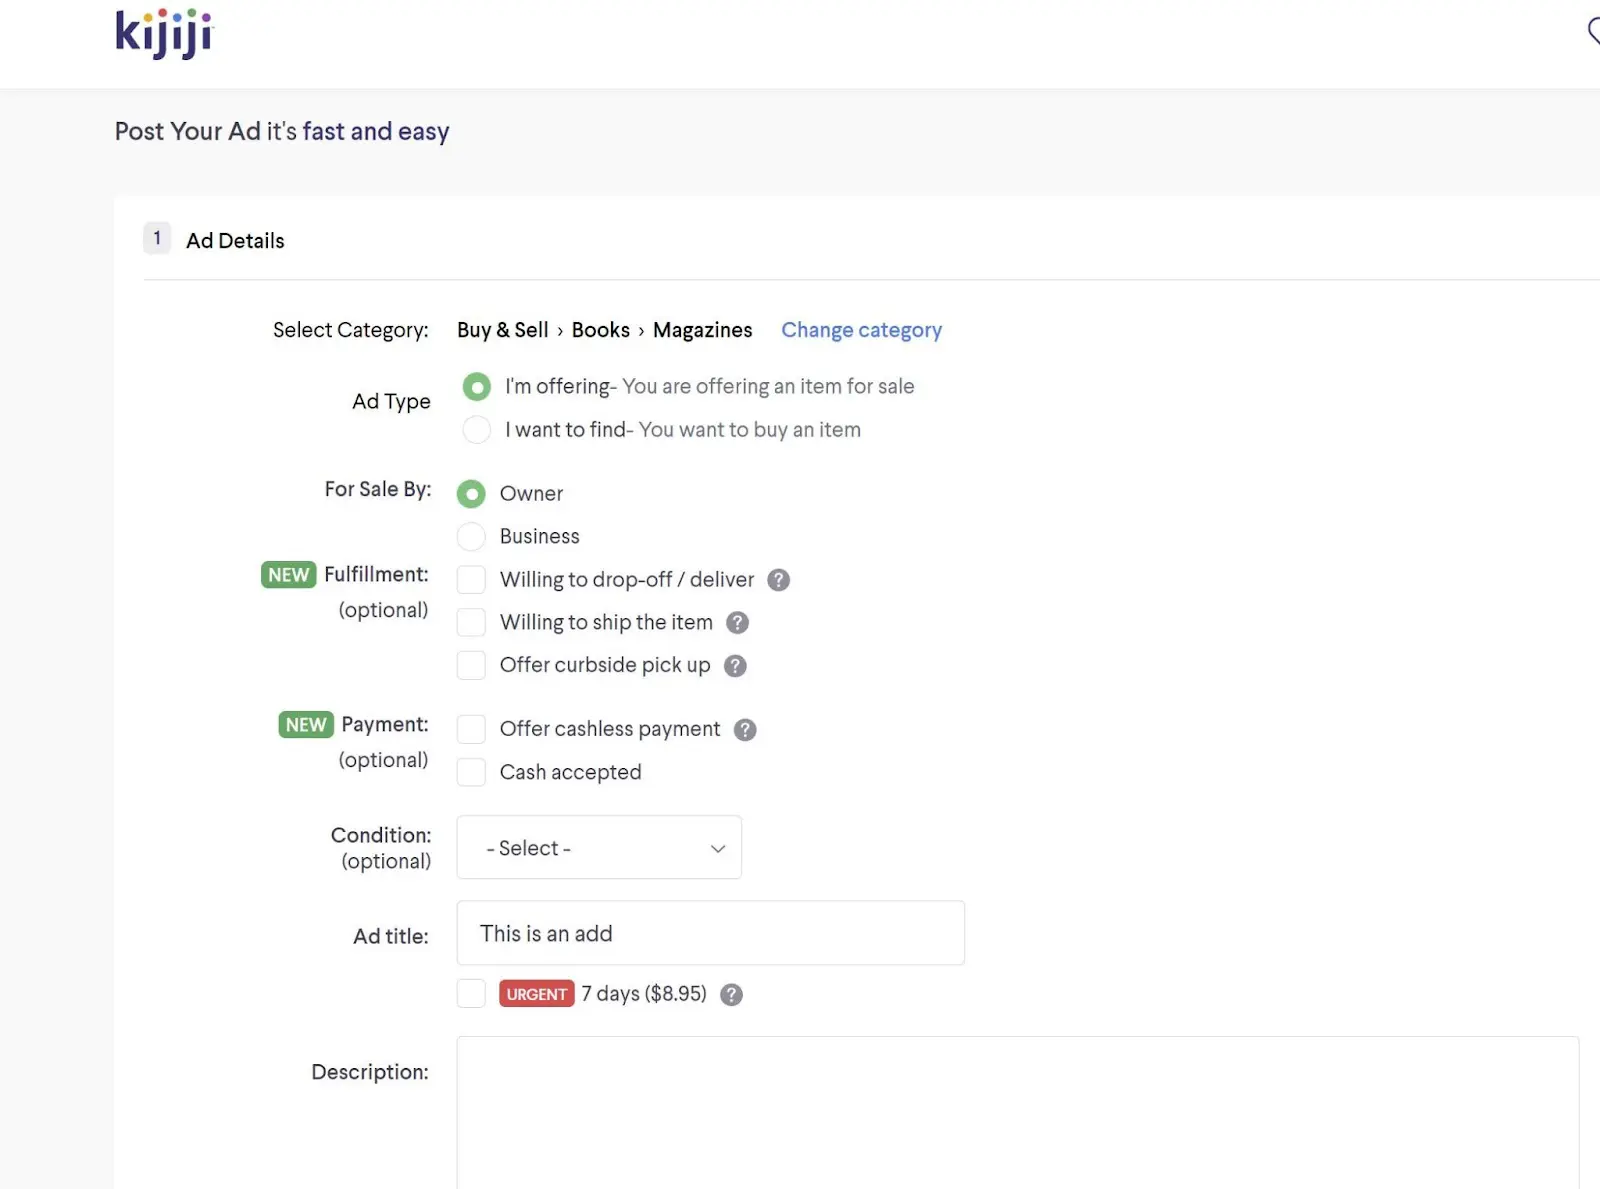Show help for Offer curbside pick up
Viewport: 1600px width, 1189px height.
735,666
